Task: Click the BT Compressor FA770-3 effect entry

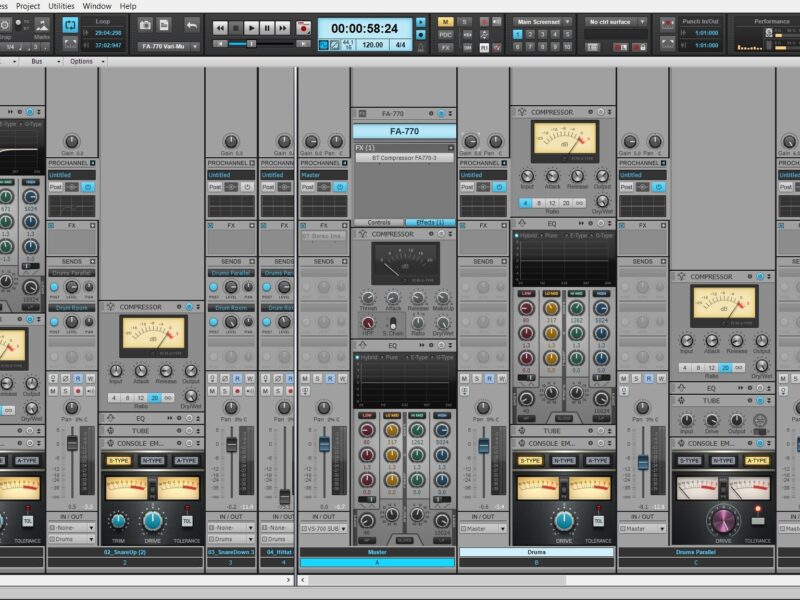Action: click(404, 158)
